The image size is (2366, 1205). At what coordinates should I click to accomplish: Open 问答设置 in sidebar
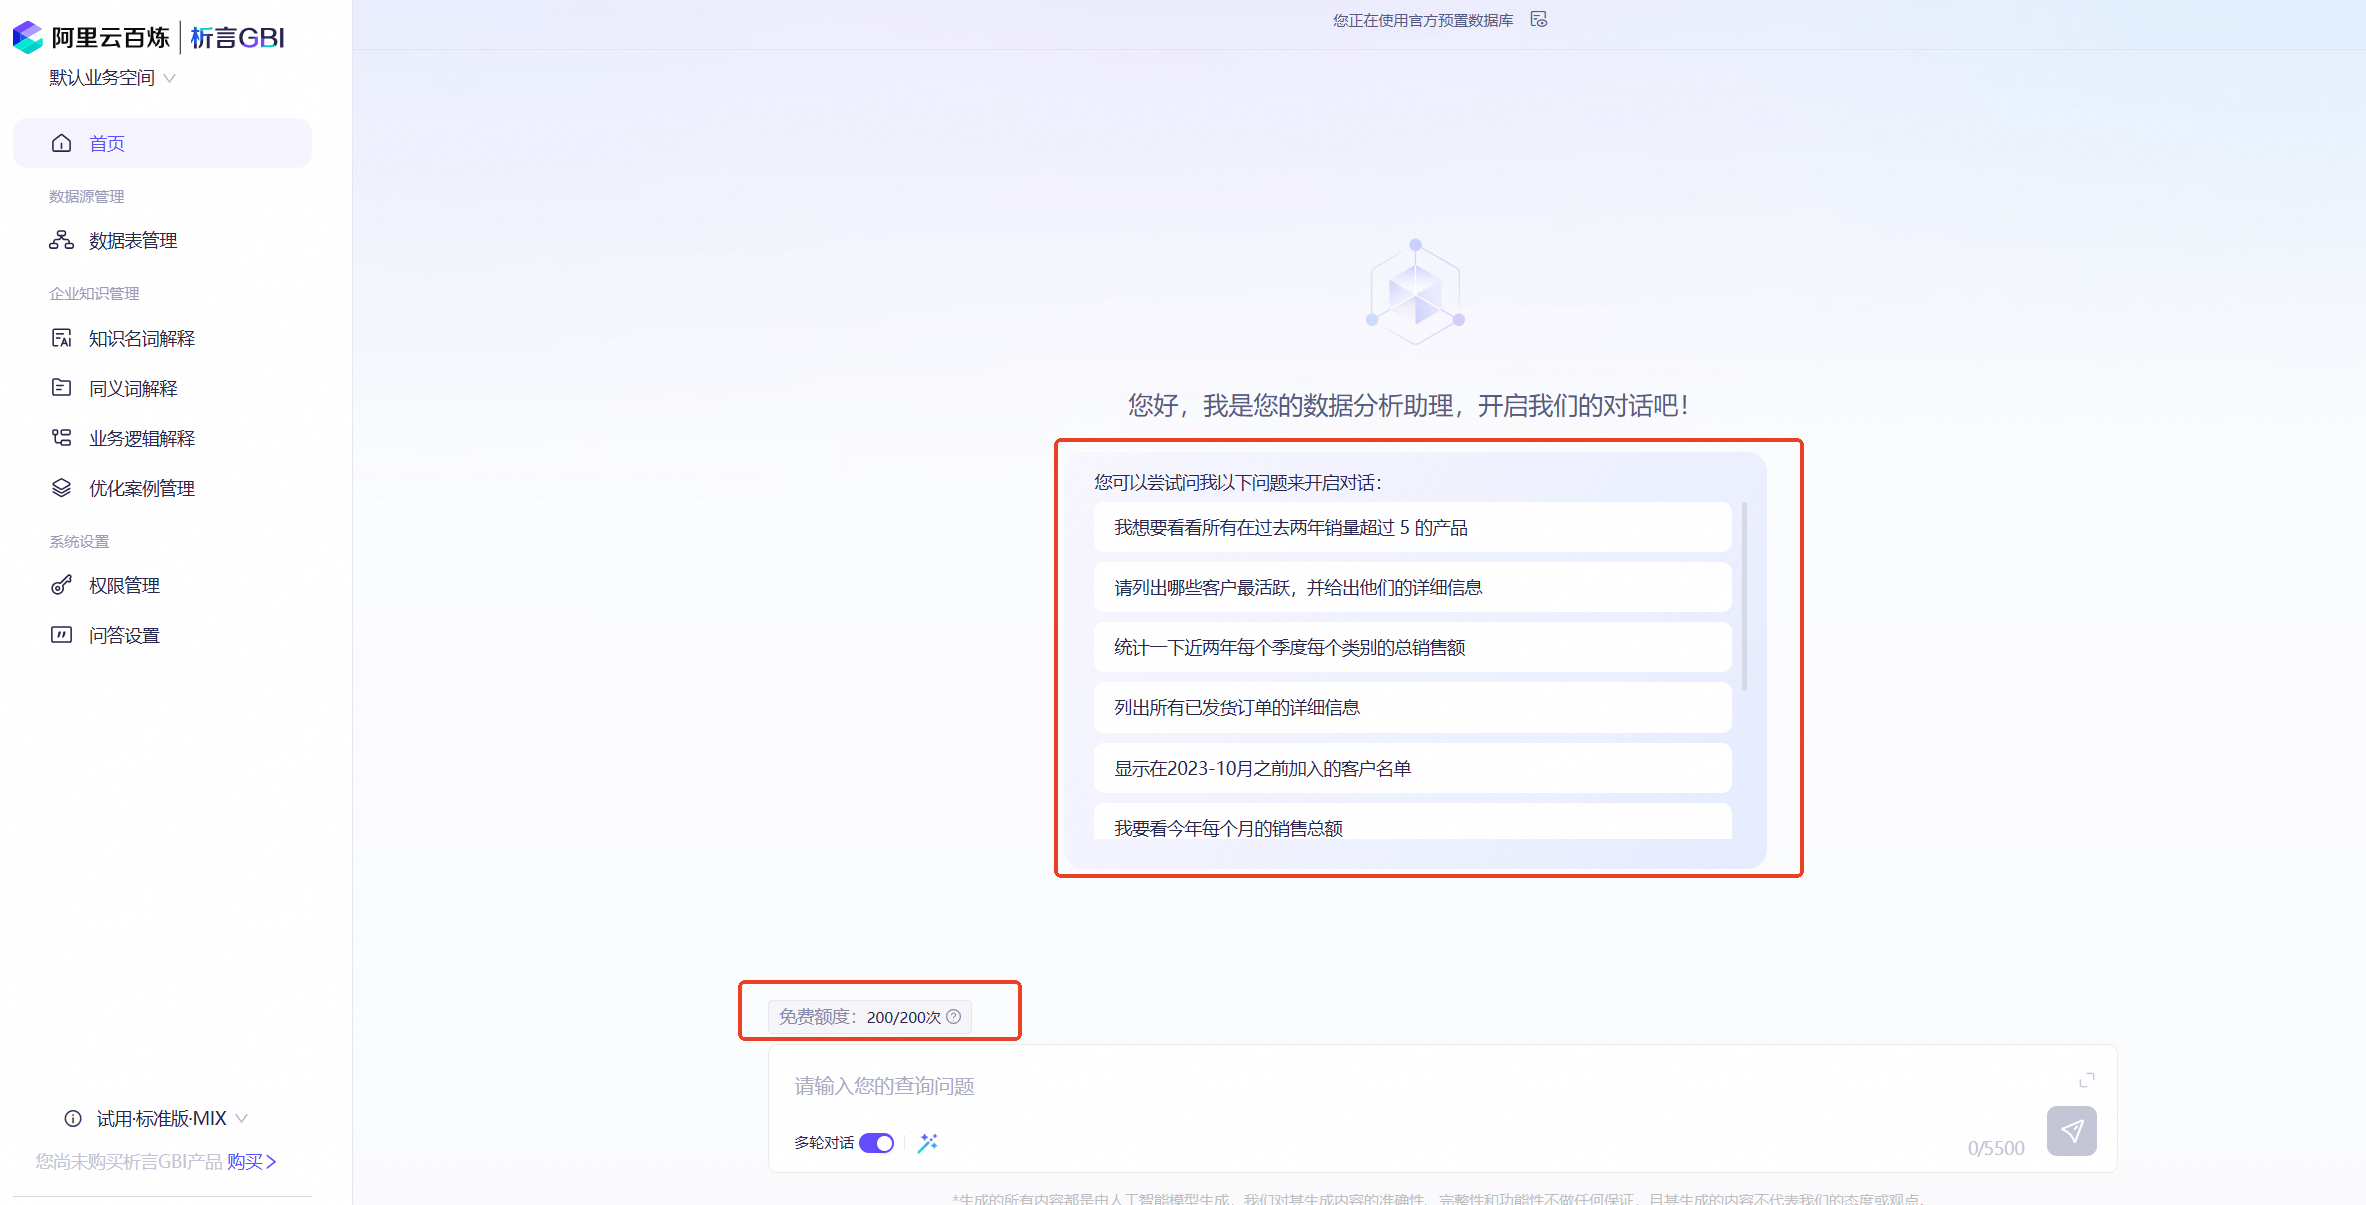tap(124, 635)
